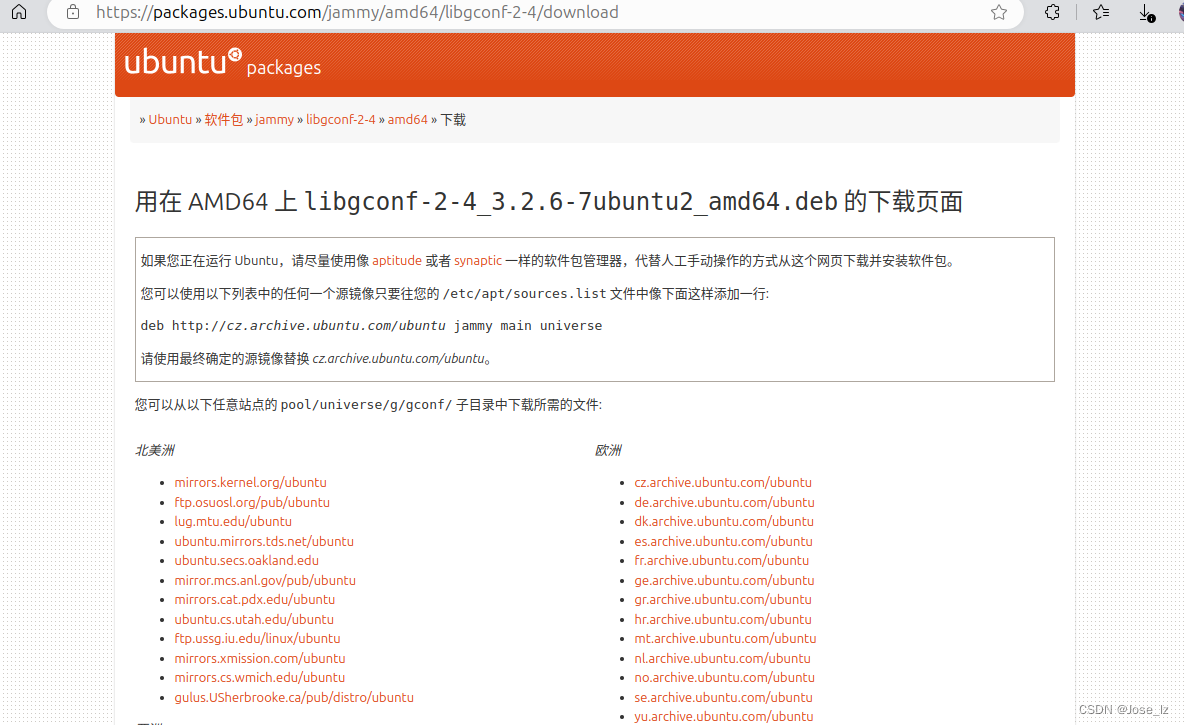Download from ubuntu.secs.oakland.edu
The image size is (1184, 725).
click(246, 560)
